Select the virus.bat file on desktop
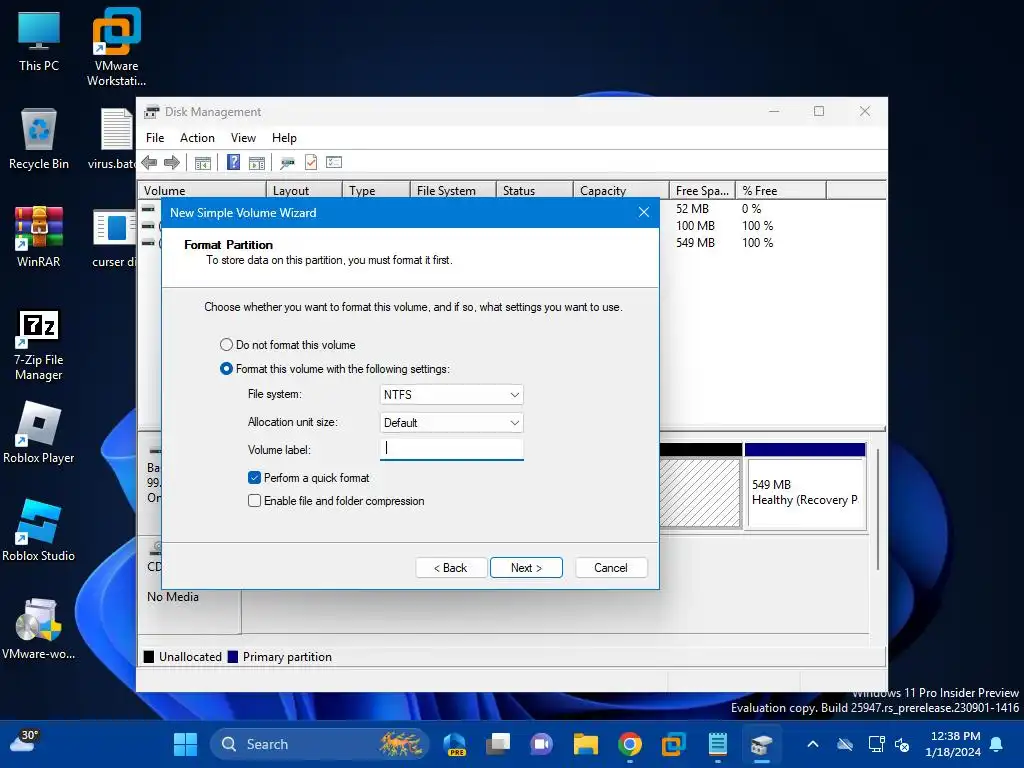 (x=112, y=139)
